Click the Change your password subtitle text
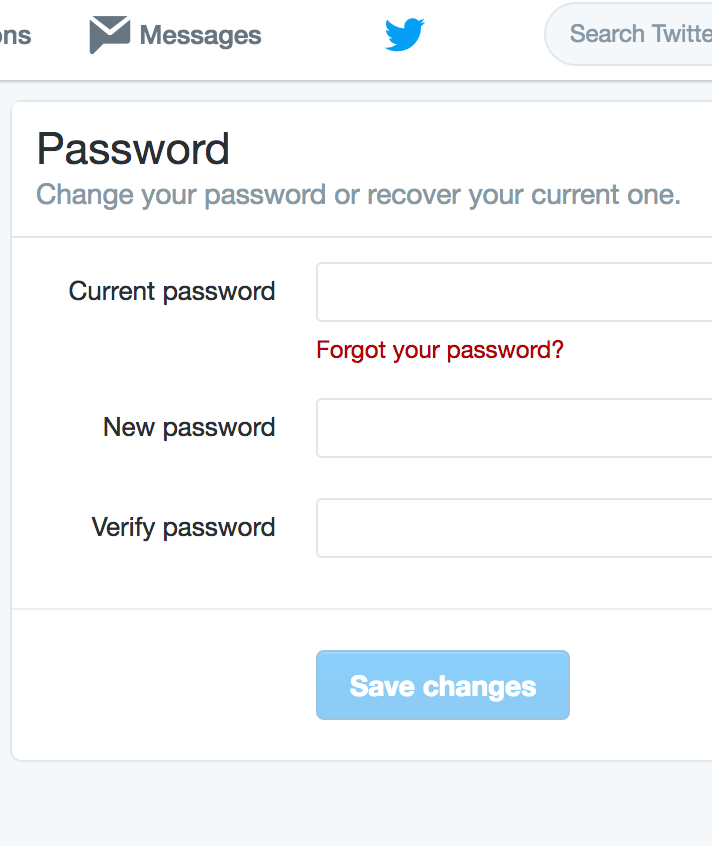Viewport: 712px width, 846px height. pyautogui.click(x=358, y=195)
